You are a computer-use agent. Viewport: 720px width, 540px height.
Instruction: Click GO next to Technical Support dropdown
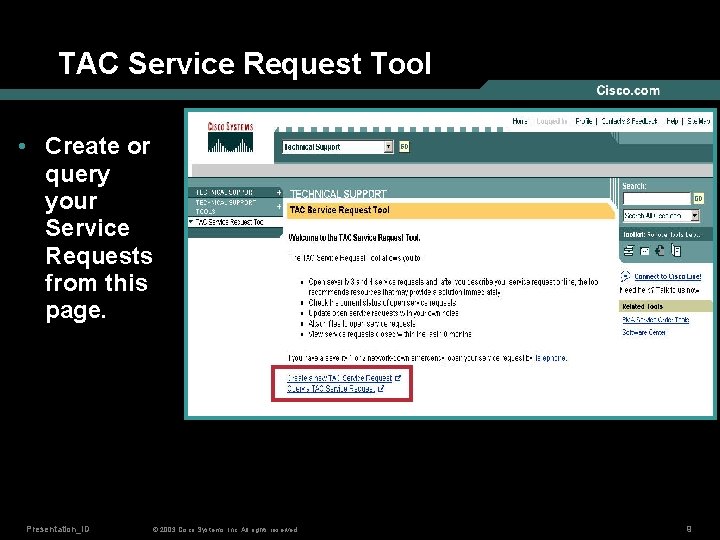point(404,146)
